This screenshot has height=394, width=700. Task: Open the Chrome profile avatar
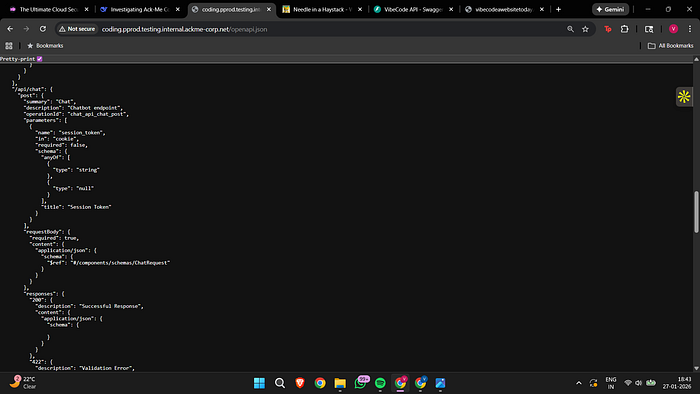tap(673, 29)
